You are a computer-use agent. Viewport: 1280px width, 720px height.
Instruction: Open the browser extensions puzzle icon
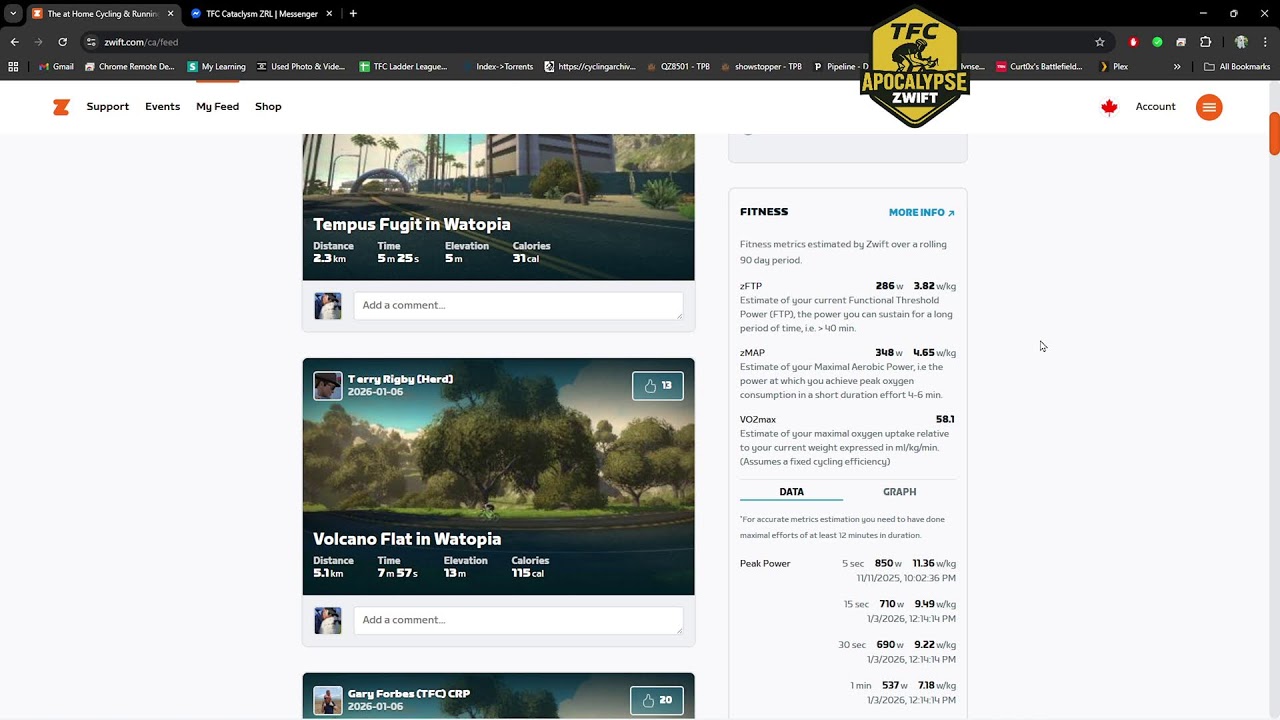pos(1205,42)
